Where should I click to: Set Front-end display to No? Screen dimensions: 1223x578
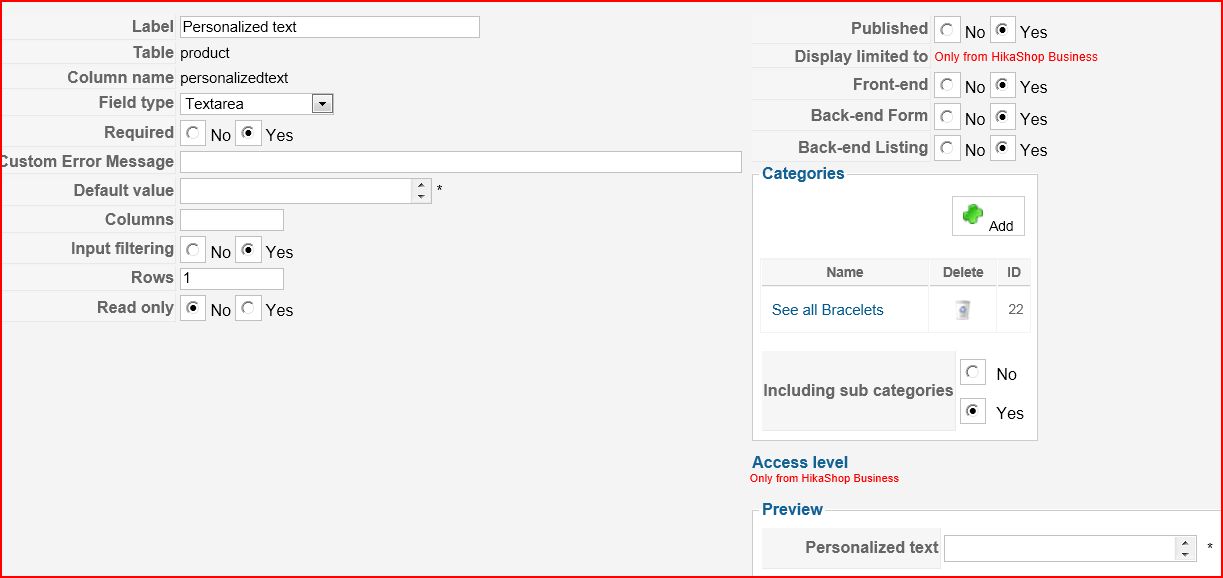pos(947,86)
